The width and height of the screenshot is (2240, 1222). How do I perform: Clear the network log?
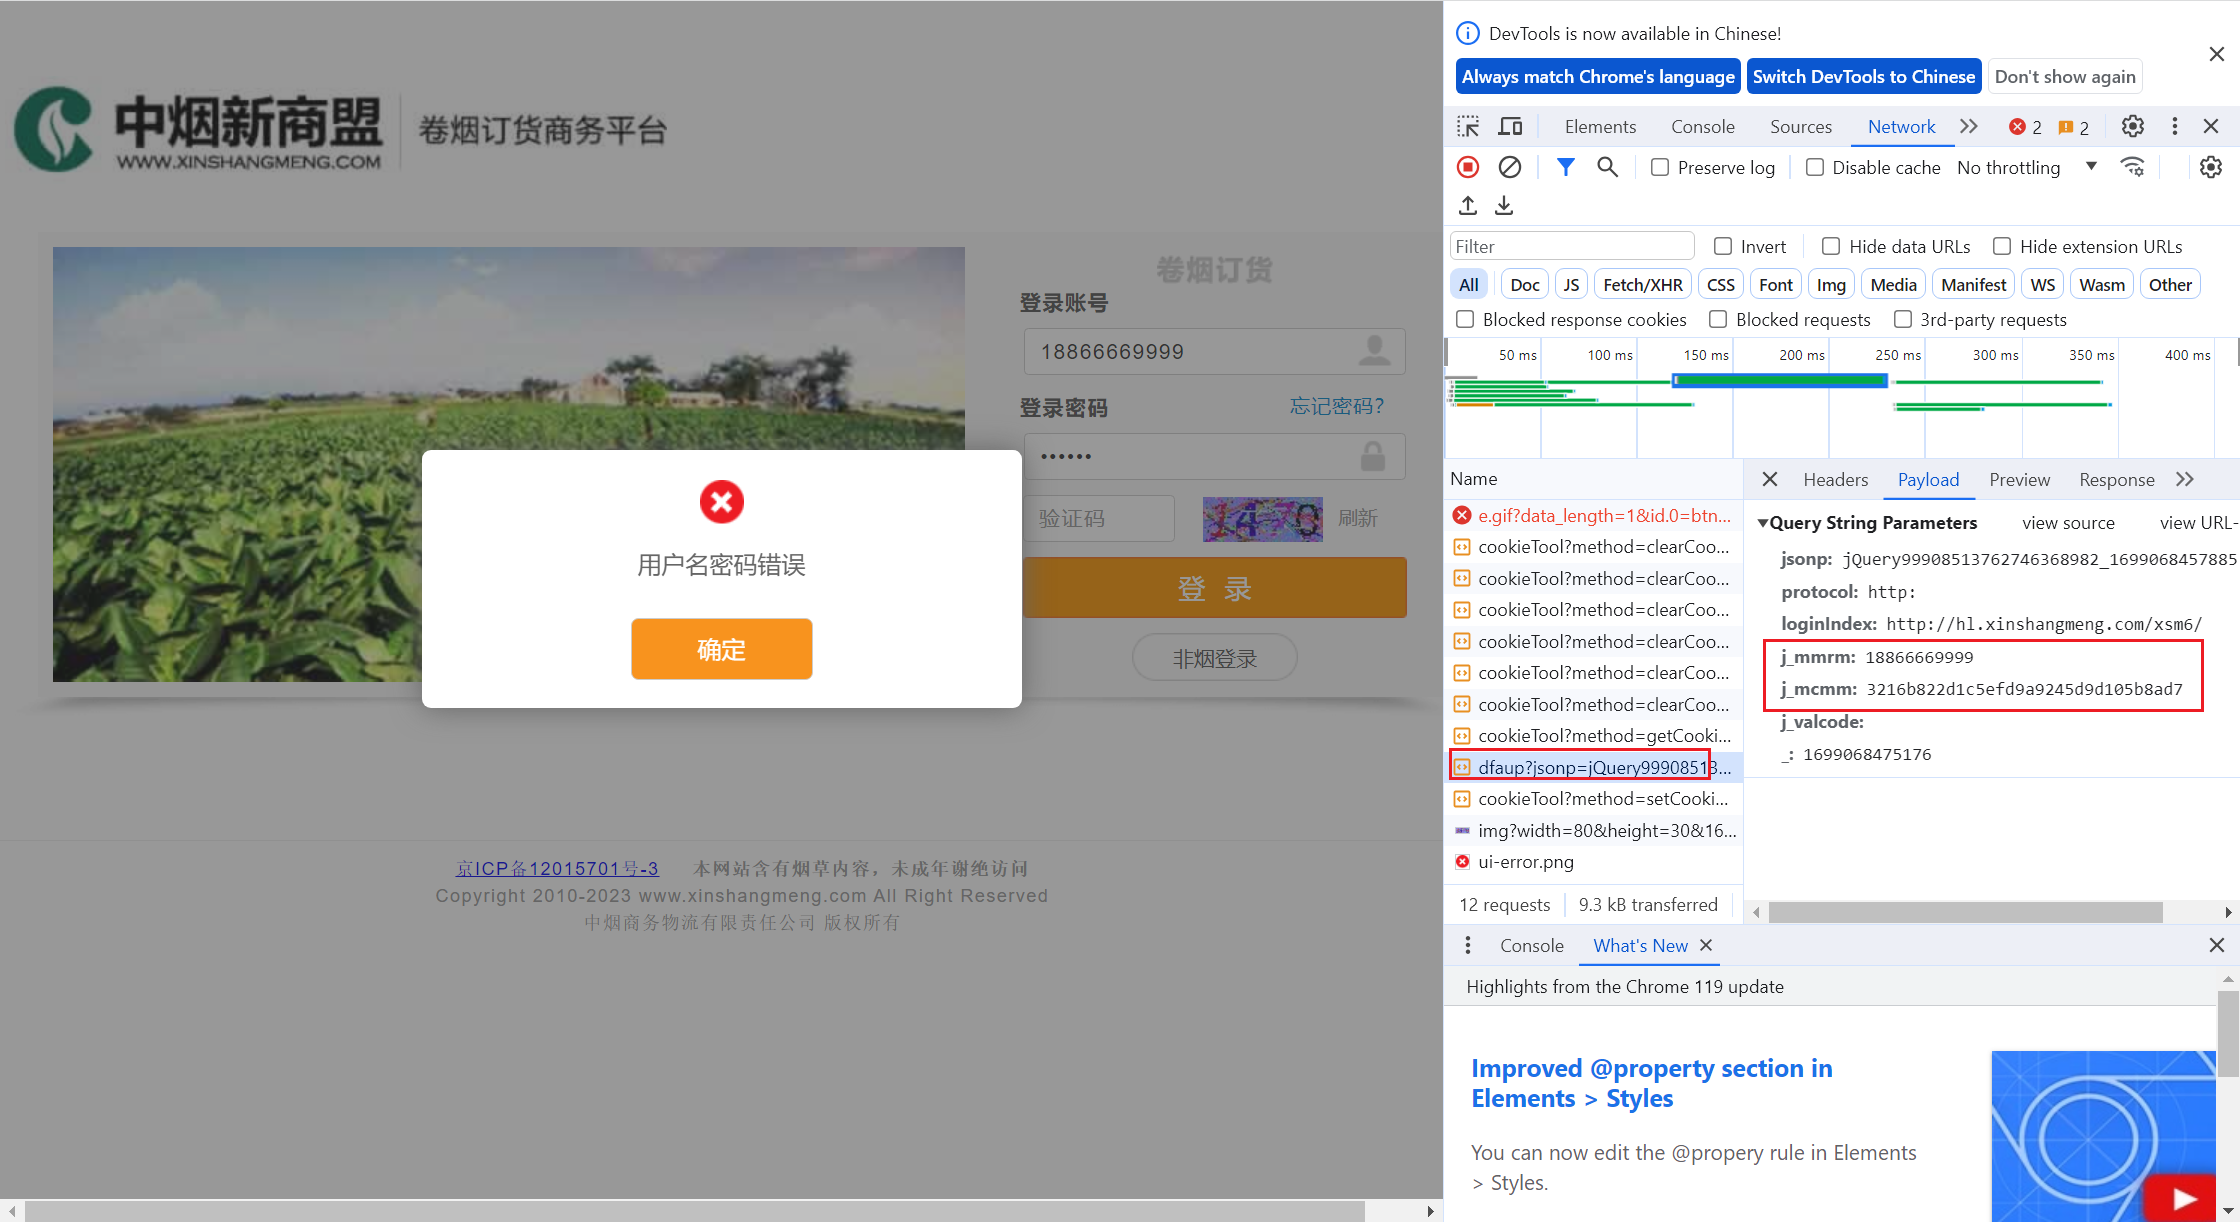(1510, 167)
